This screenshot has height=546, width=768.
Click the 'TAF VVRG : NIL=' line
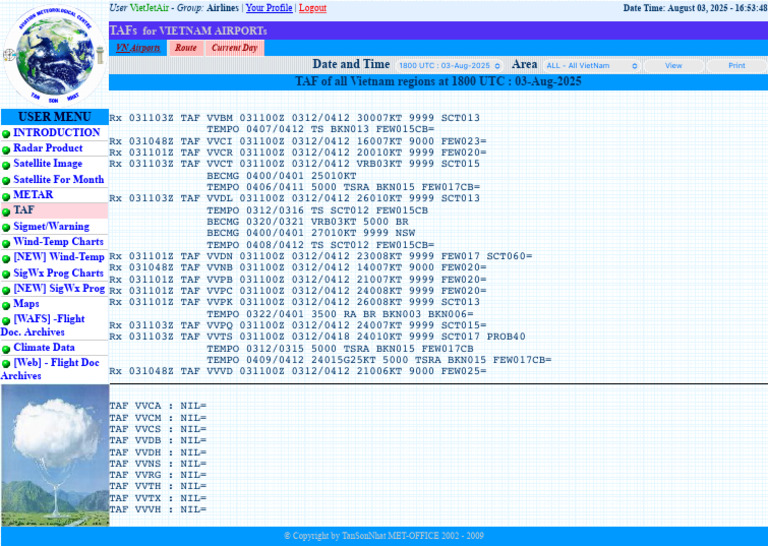[158, 475]
